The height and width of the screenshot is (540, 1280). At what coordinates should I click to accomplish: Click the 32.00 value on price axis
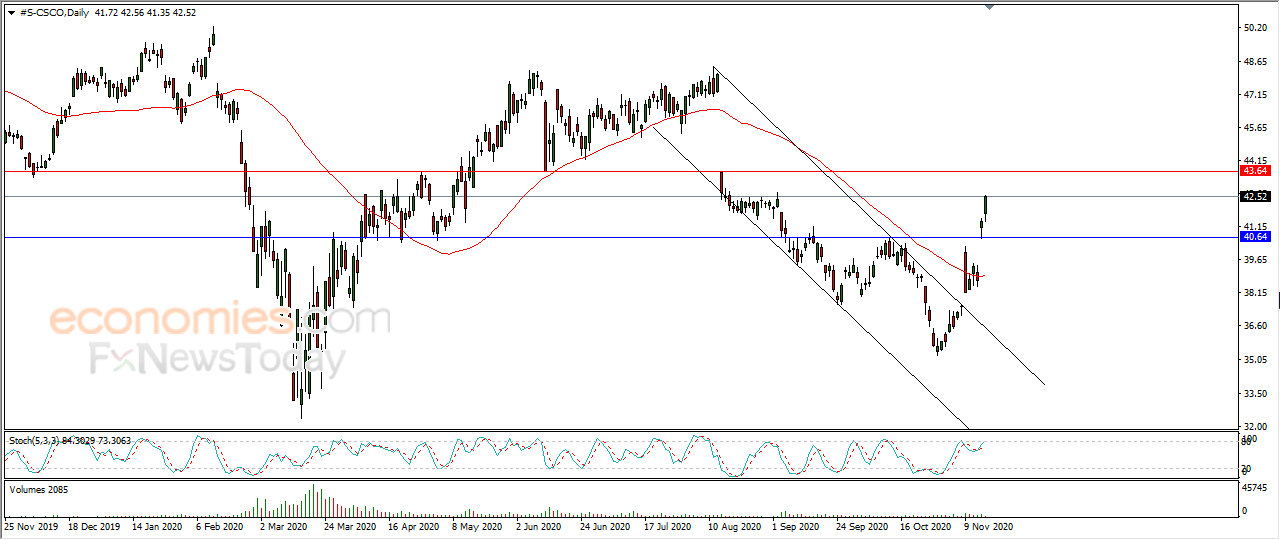tap(1255, 426)
